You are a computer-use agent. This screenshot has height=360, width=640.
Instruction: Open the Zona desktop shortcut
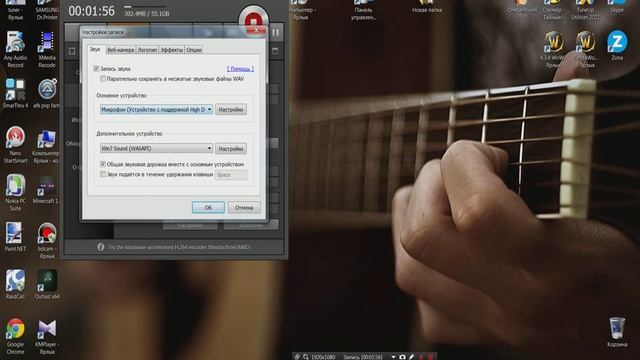click(617, 45)
